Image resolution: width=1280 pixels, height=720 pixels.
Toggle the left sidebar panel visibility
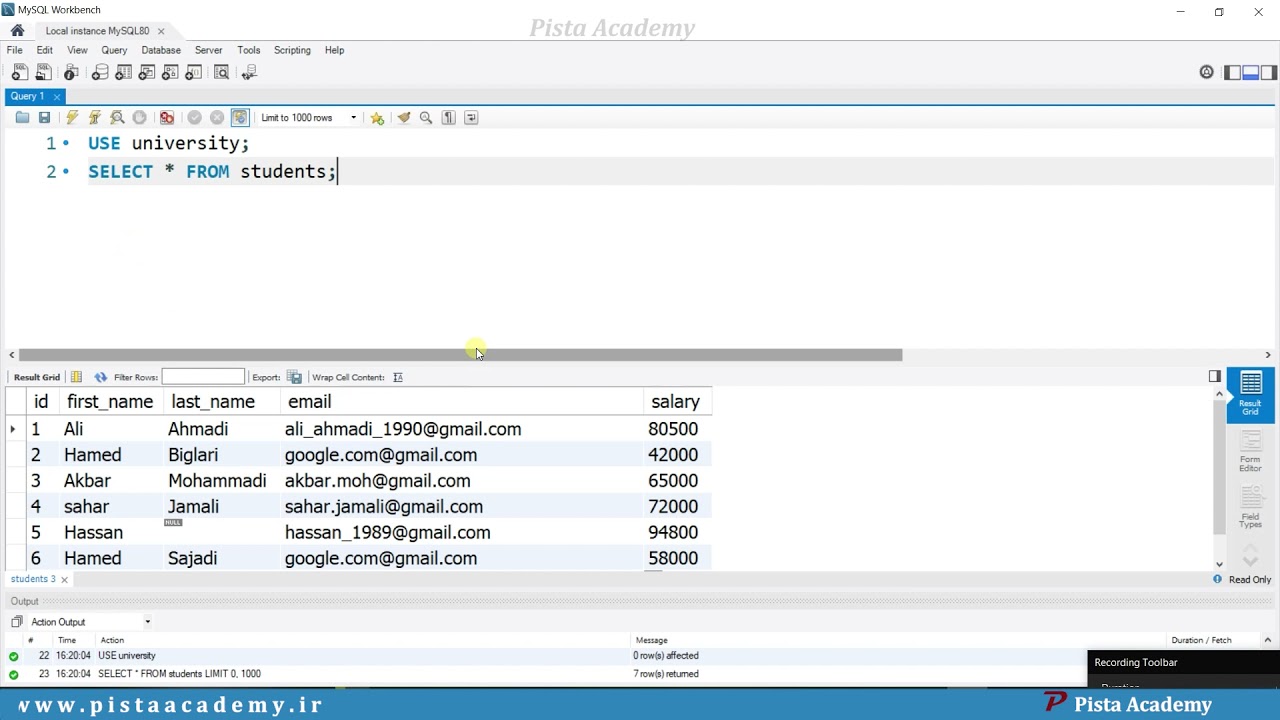1232,72
